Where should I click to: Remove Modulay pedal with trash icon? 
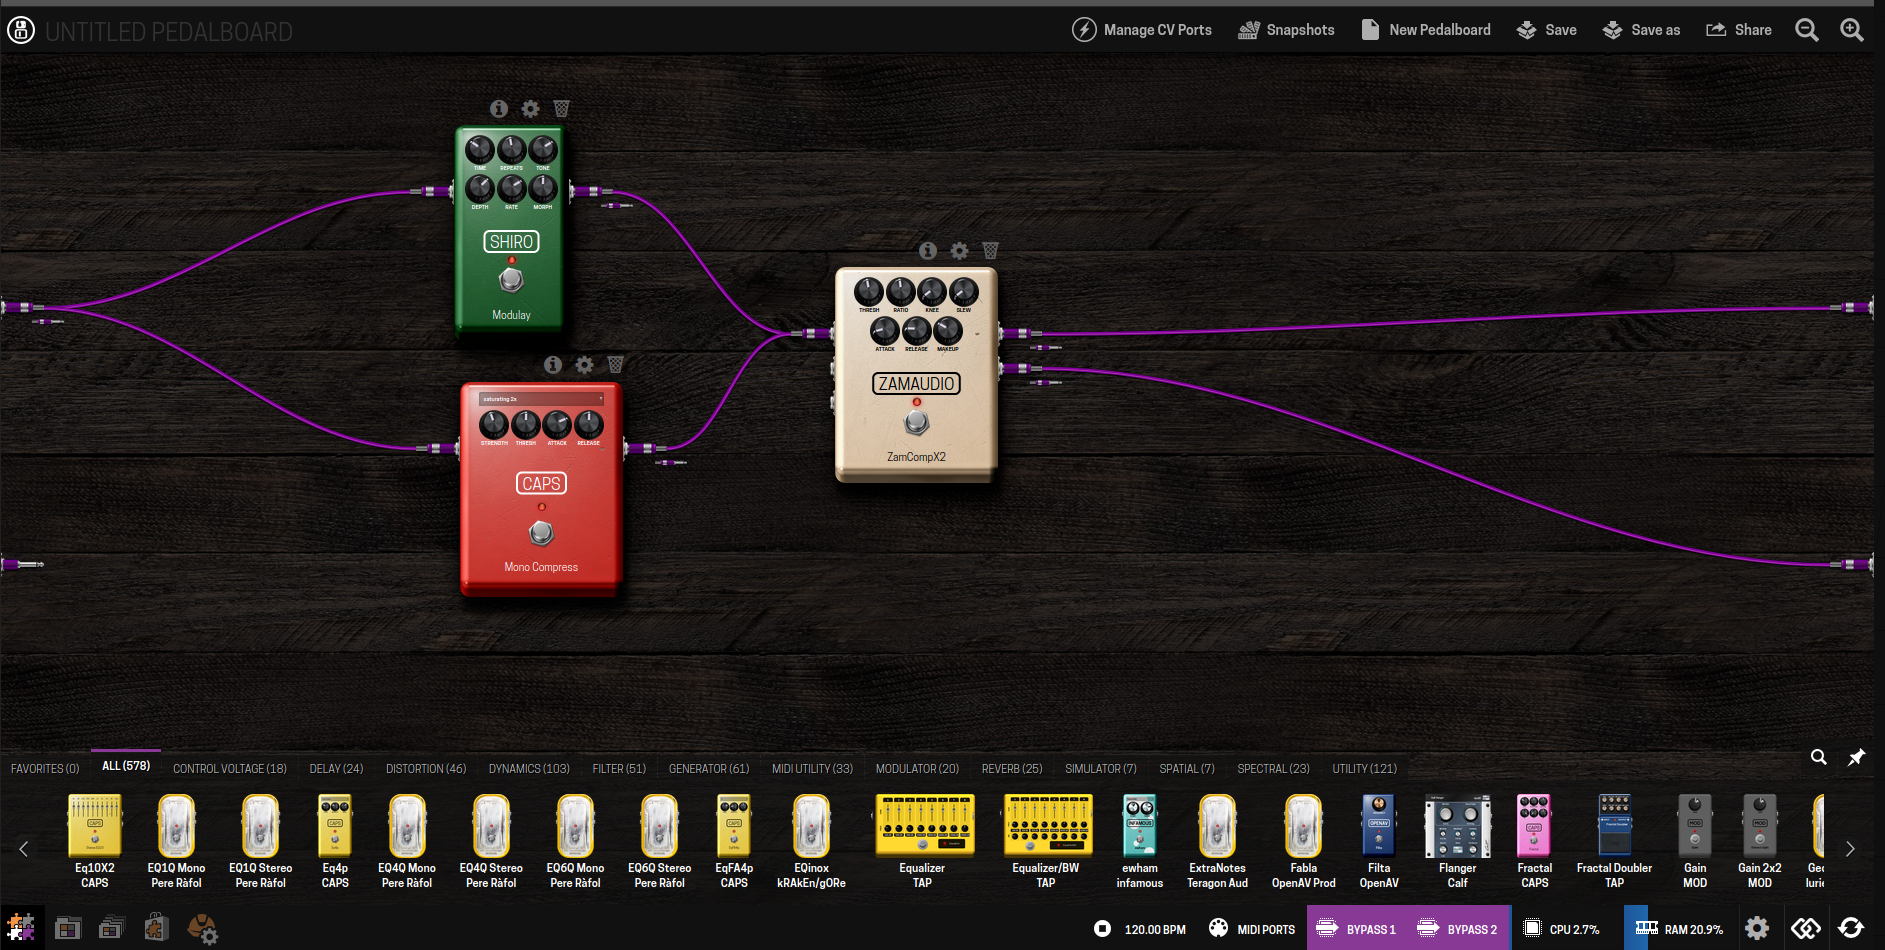[562, 109]
